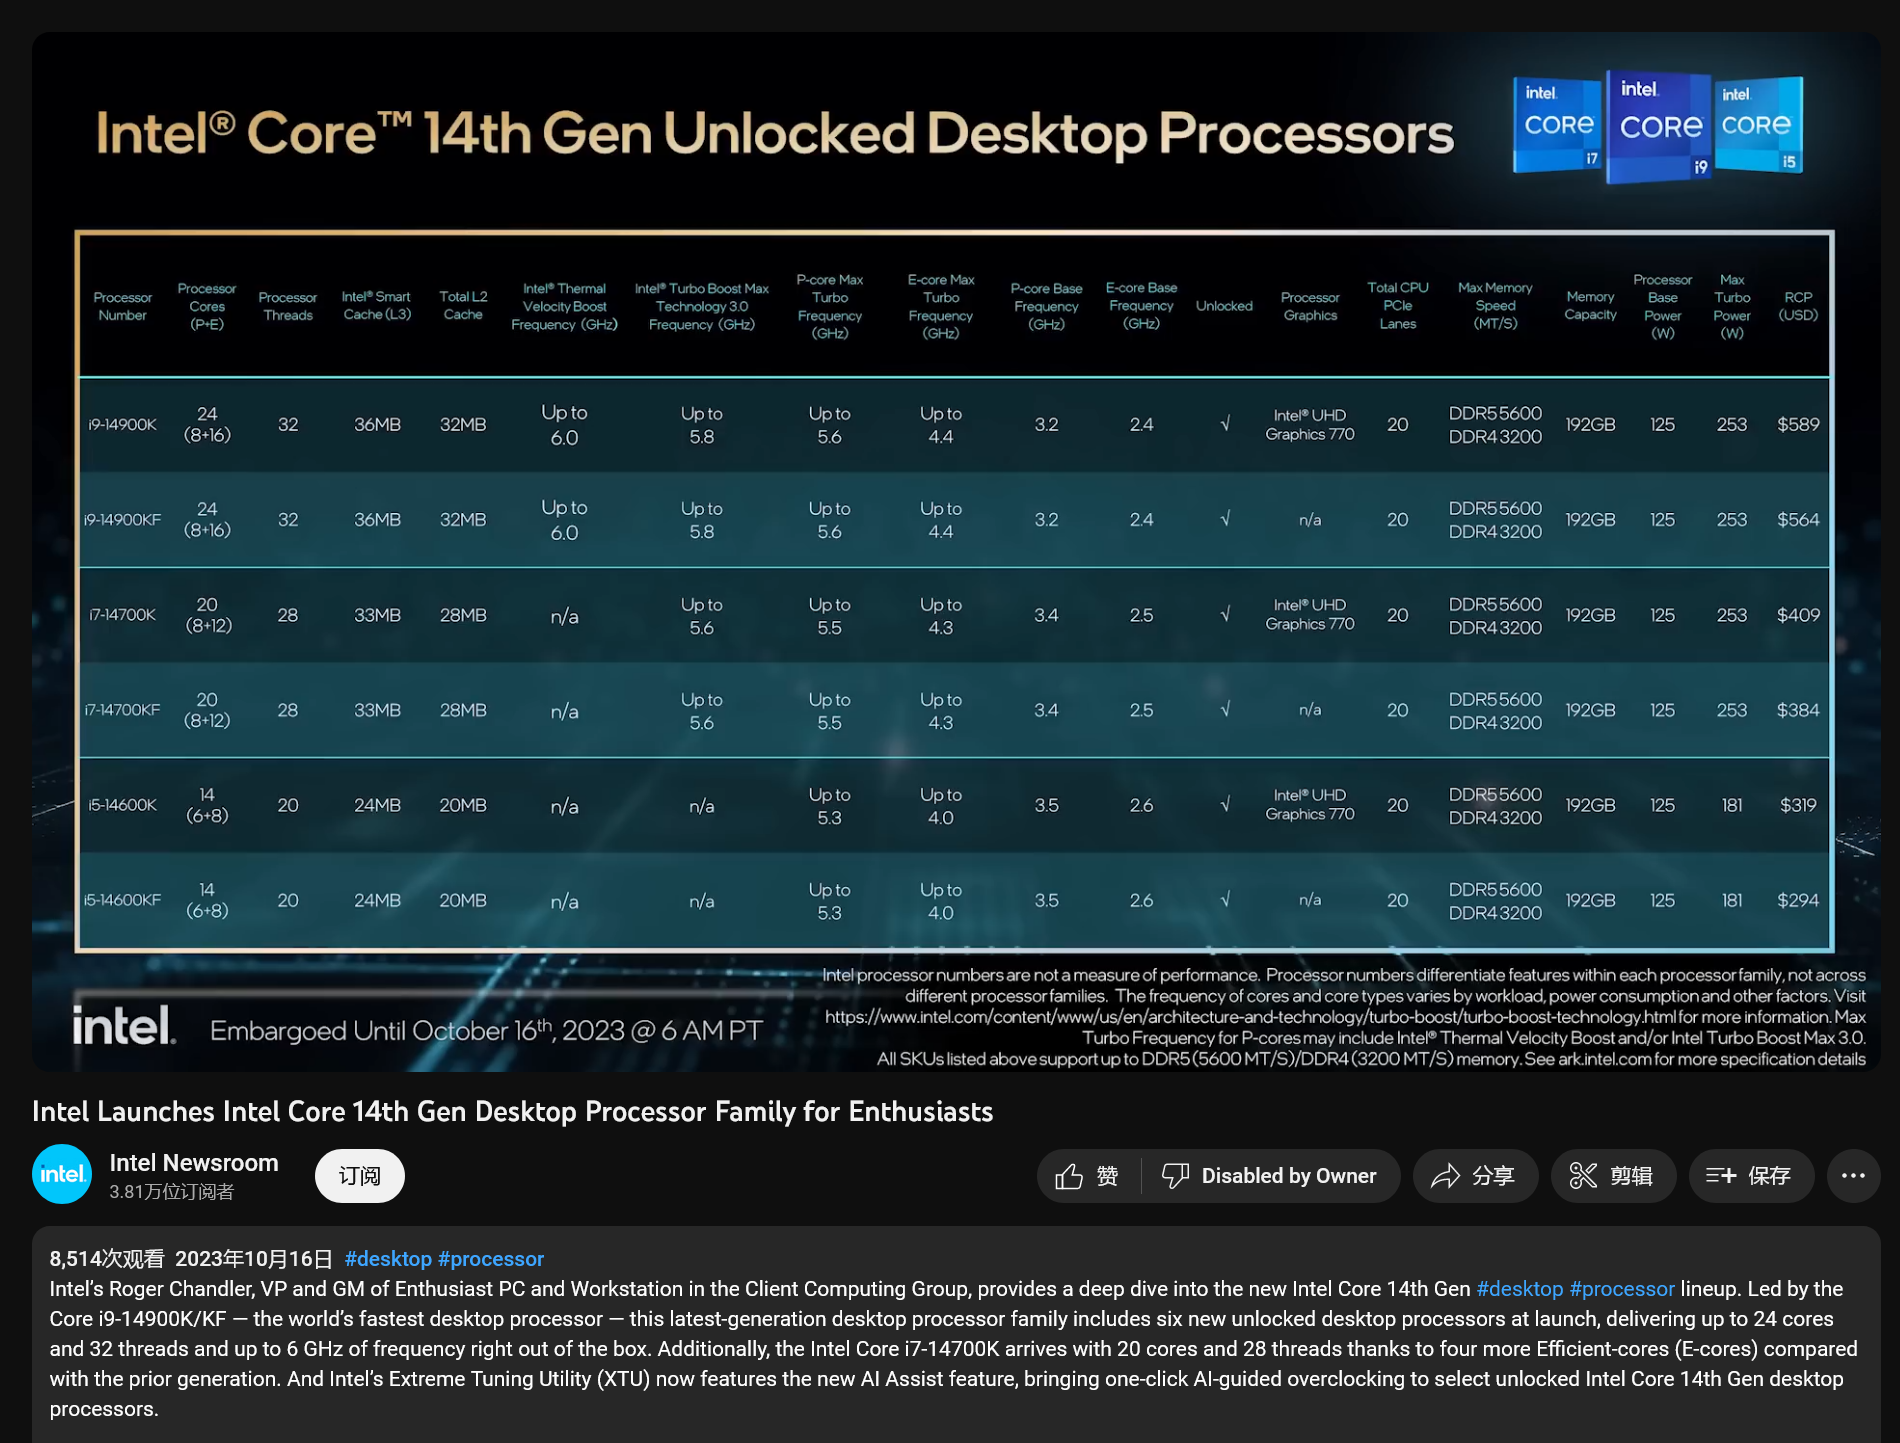Click the $319 price cell
Viewport: 1900px width, 1443px height.
1798,805
